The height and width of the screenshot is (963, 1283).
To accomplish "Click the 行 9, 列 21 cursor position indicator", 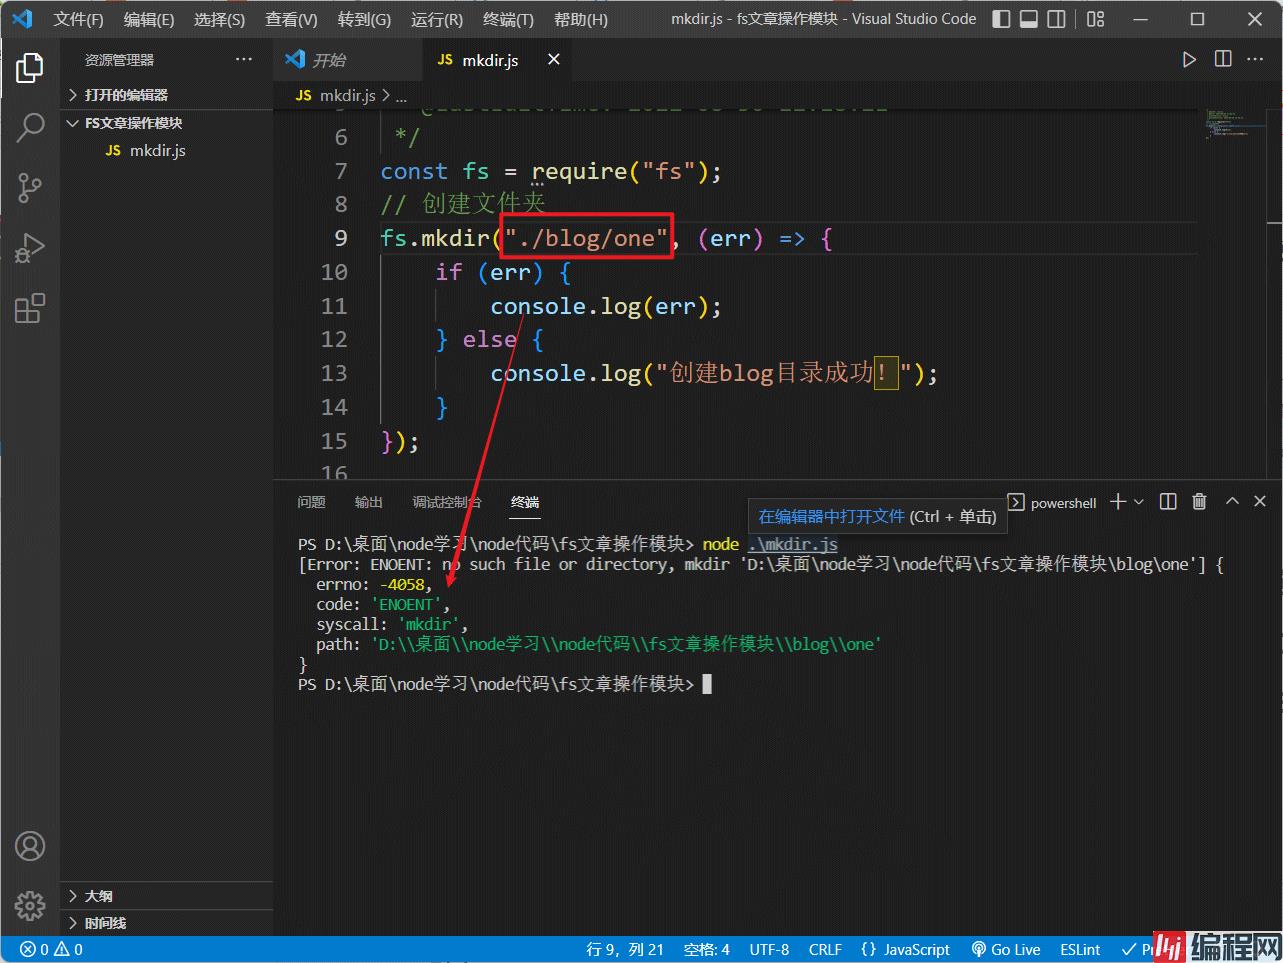I will pyautogui.click(x=625, y=950).
